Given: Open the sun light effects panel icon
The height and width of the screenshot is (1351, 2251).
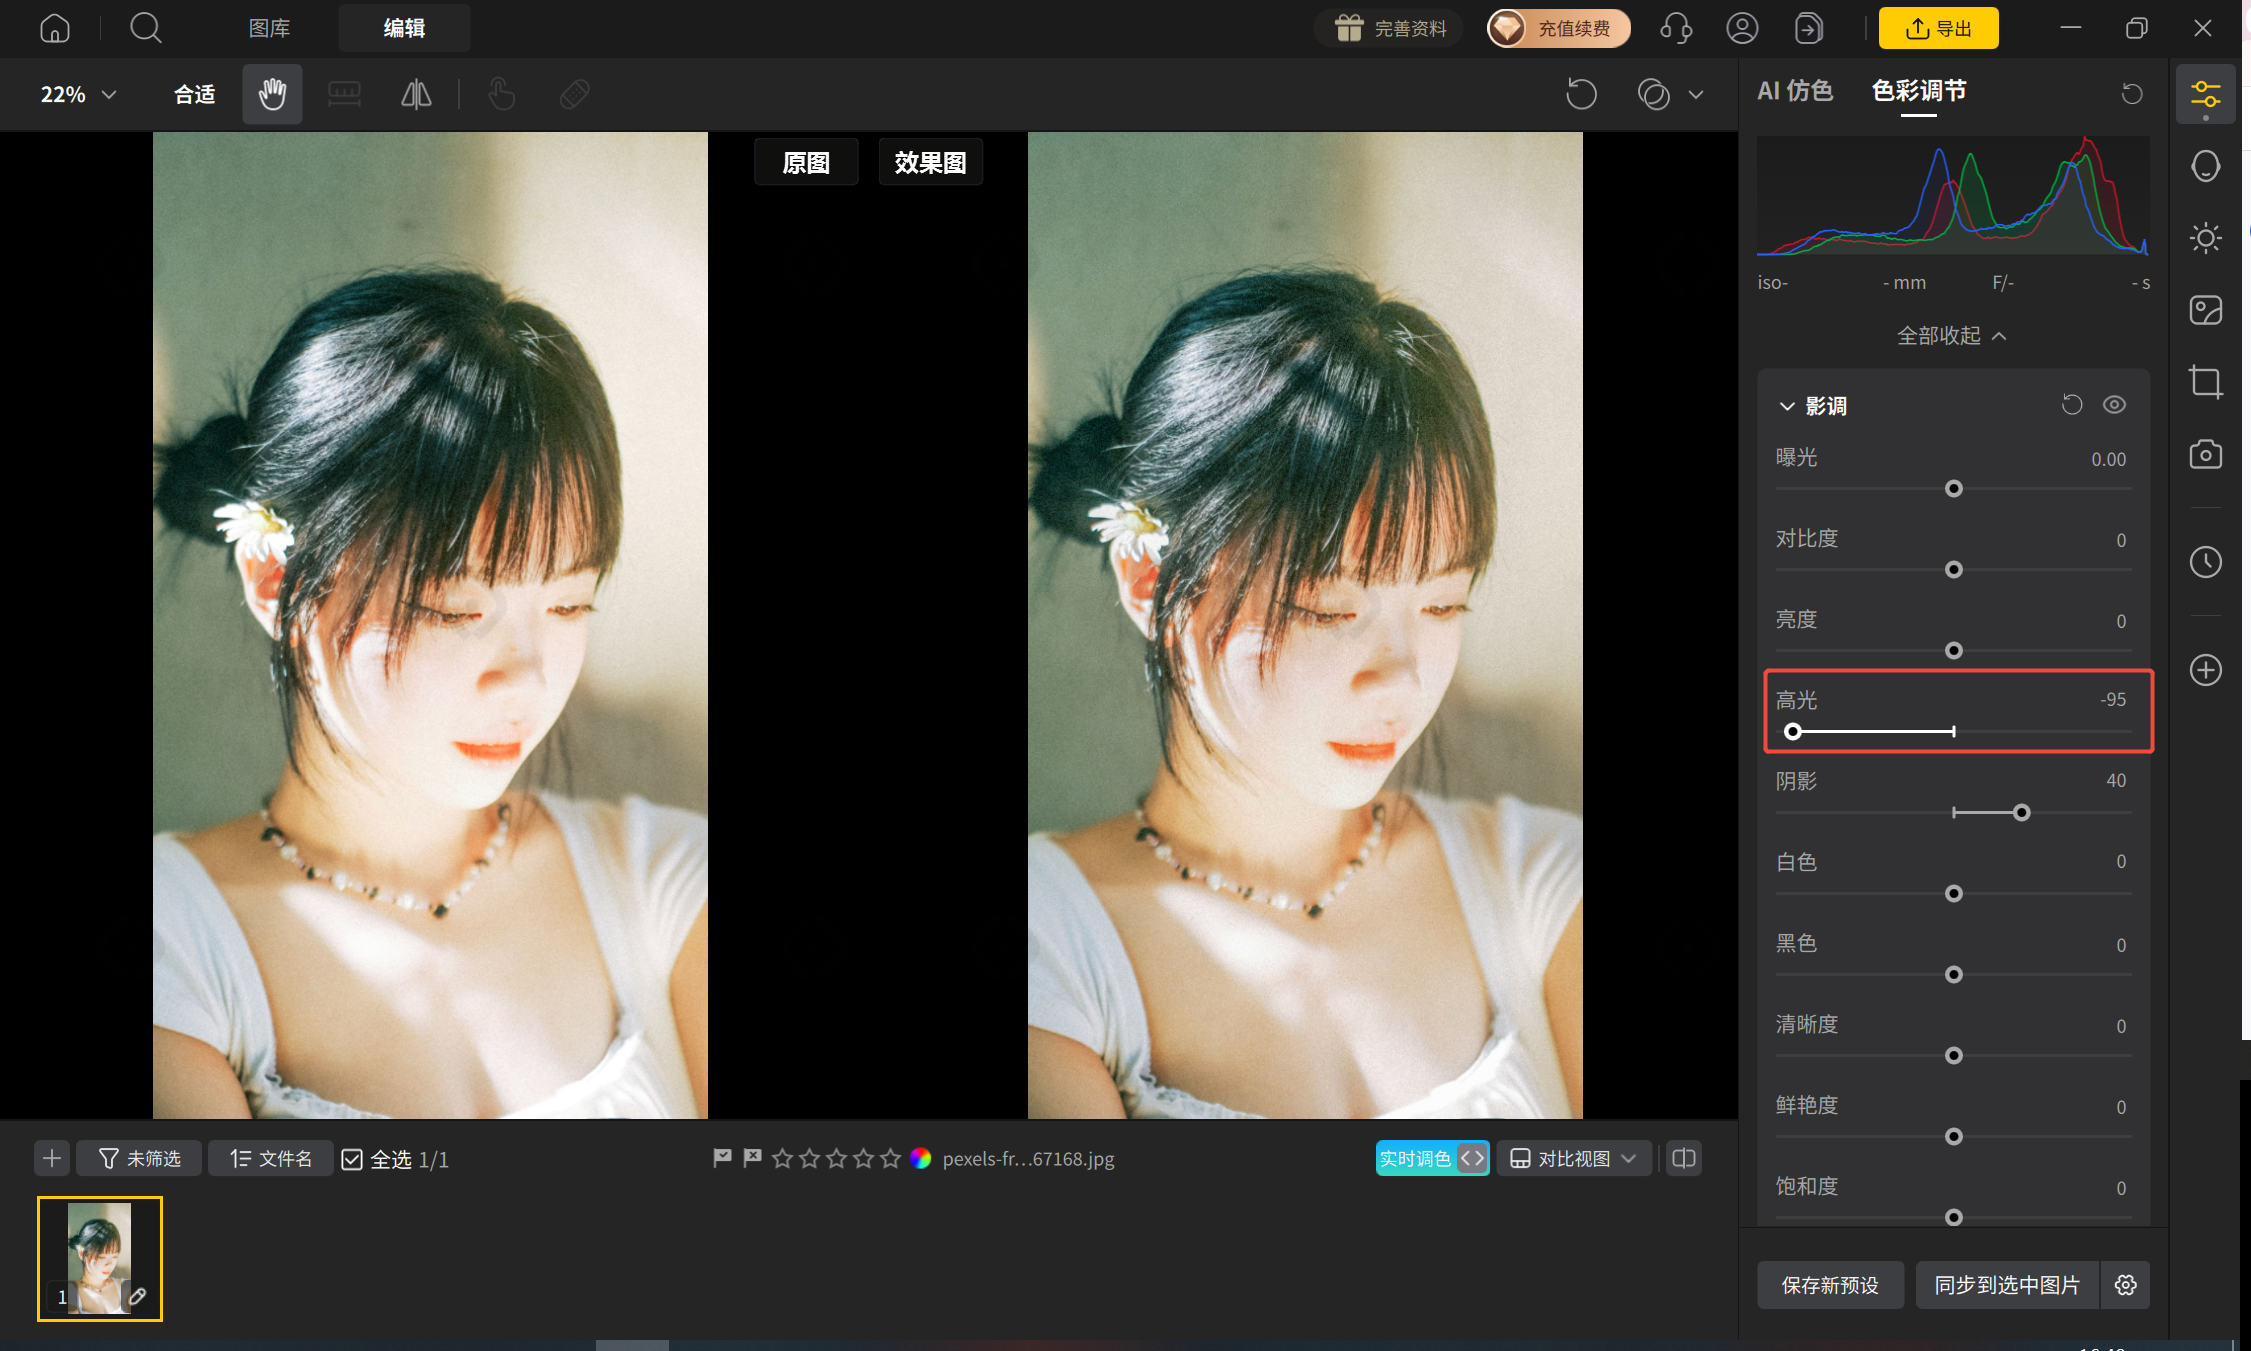Looking at the screenshot, I should click(x=2205, y=238).
